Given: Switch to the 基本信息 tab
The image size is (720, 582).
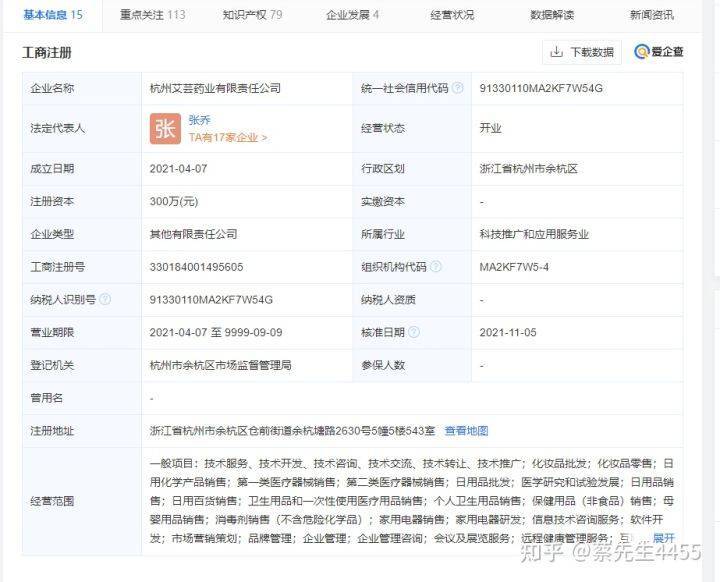Looking at the screenshot, I should point(53,15).
